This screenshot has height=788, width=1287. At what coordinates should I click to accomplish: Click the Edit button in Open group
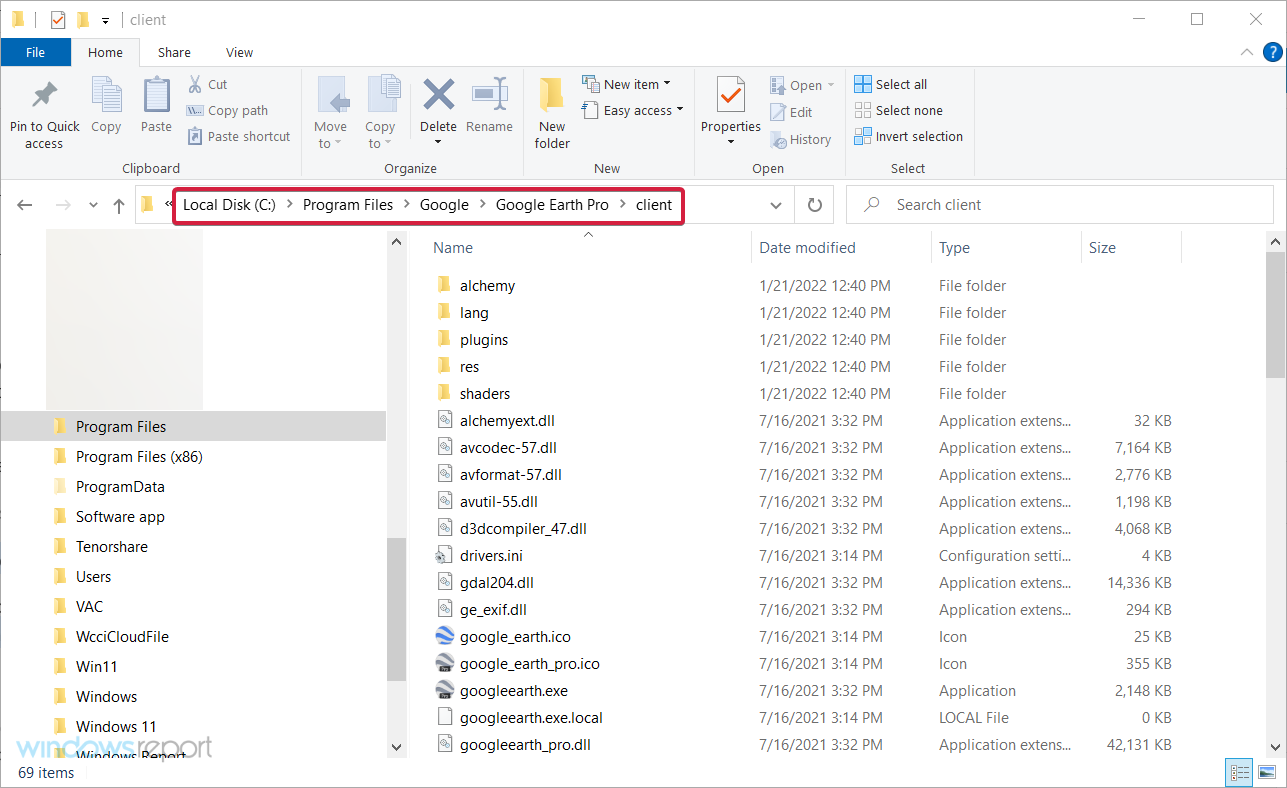(791, 113)
